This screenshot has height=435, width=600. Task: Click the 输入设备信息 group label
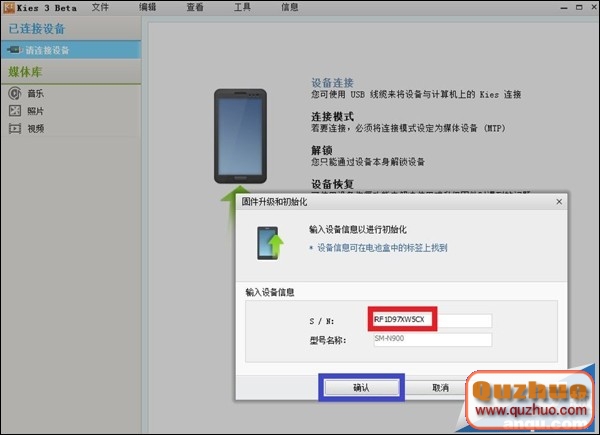270,292
